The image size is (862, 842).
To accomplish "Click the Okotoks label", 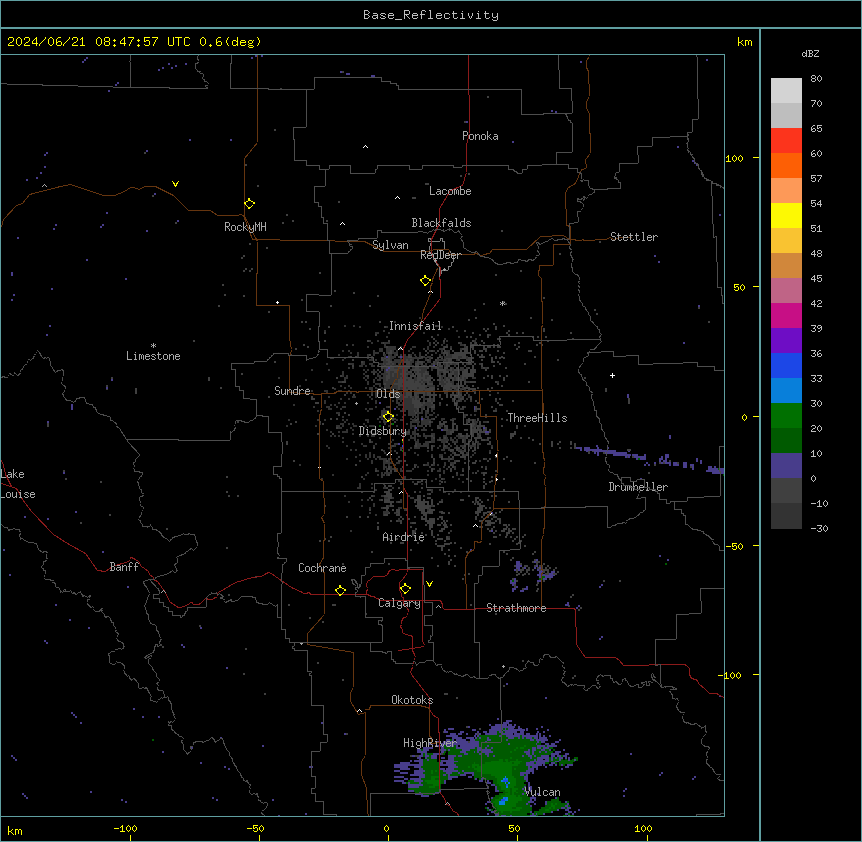I will point(412,700).
